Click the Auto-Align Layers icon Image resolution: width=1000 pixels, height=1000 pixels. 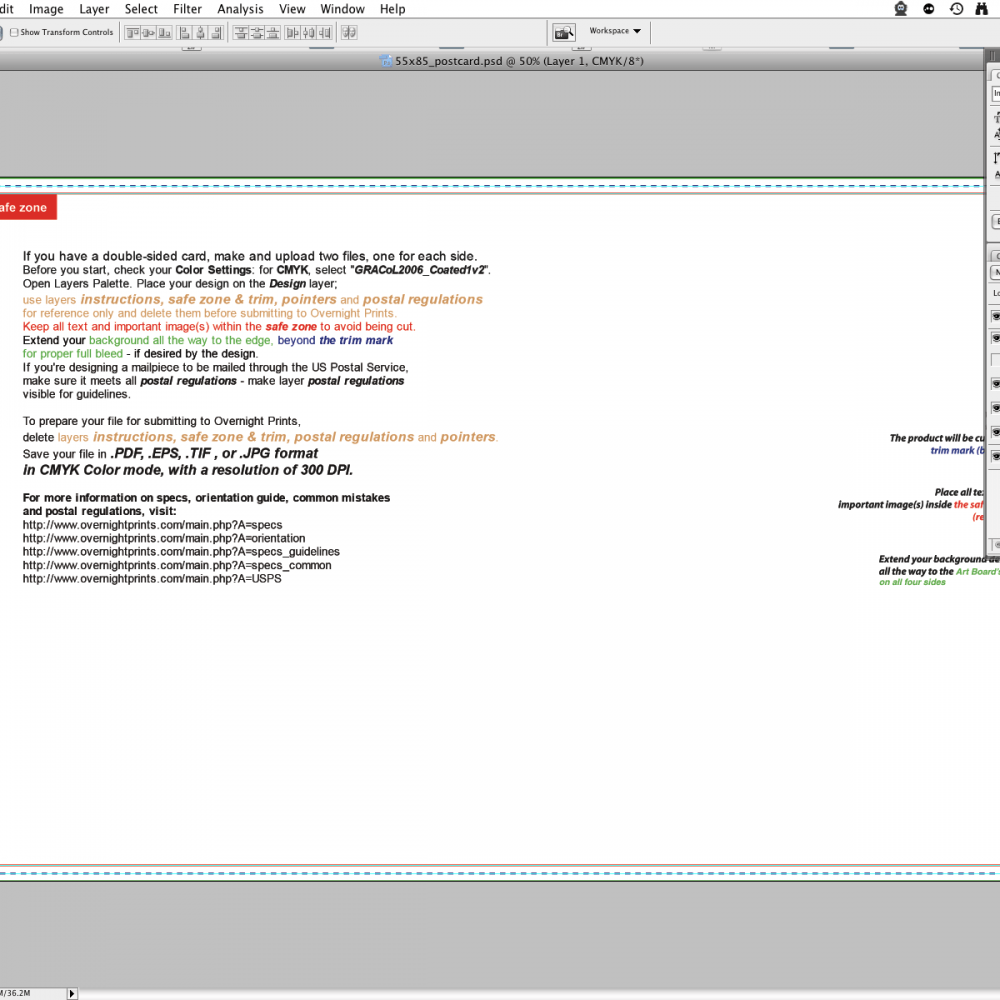tap(348, 32)
